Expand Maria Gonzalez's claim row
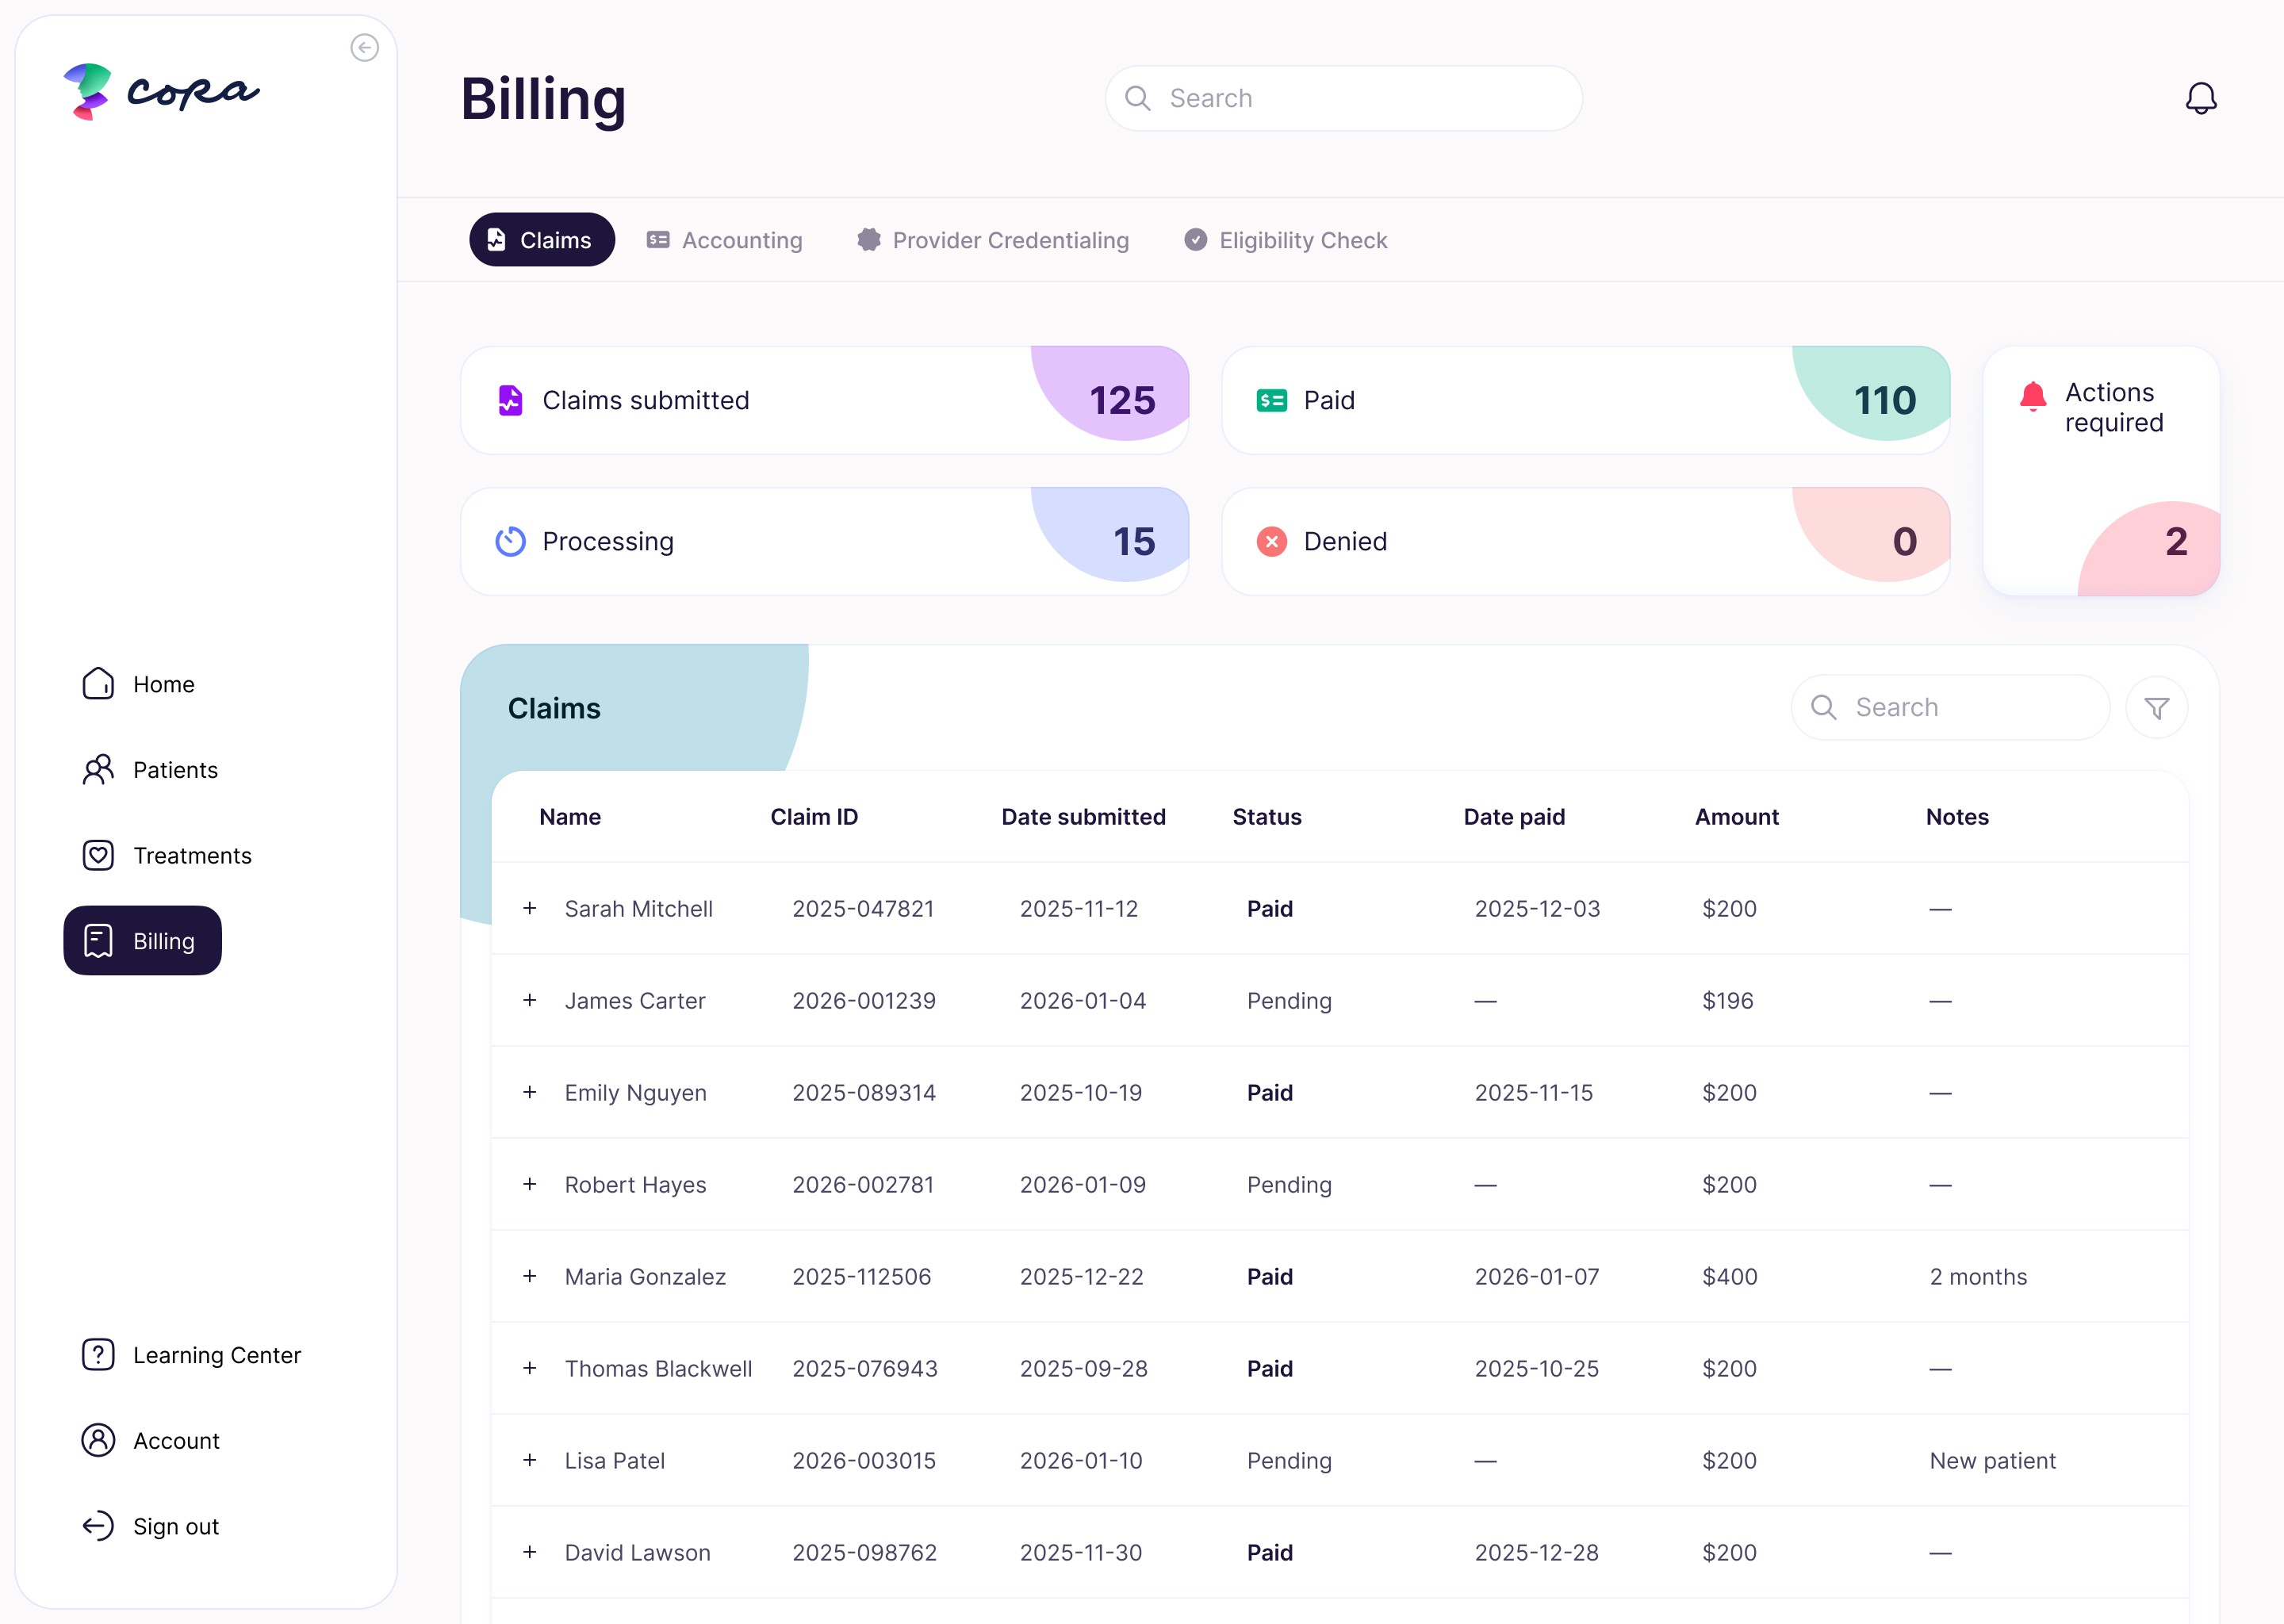This screenshot has height=1624, width=2284. [530, 1276]
